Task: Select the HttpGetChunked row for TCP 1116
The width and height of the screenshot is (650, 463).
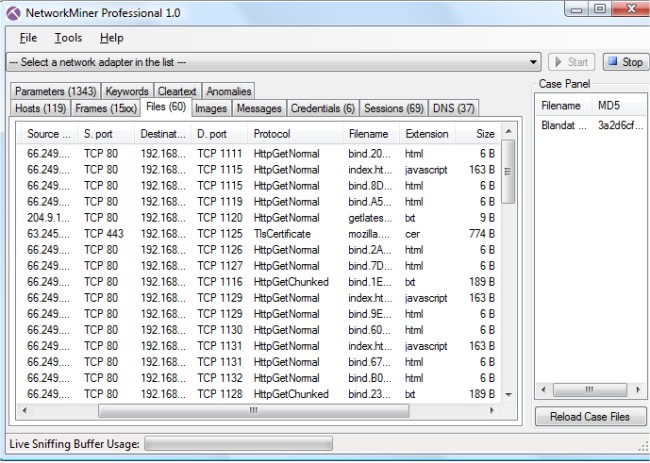Action: click(x=259, y=282)
